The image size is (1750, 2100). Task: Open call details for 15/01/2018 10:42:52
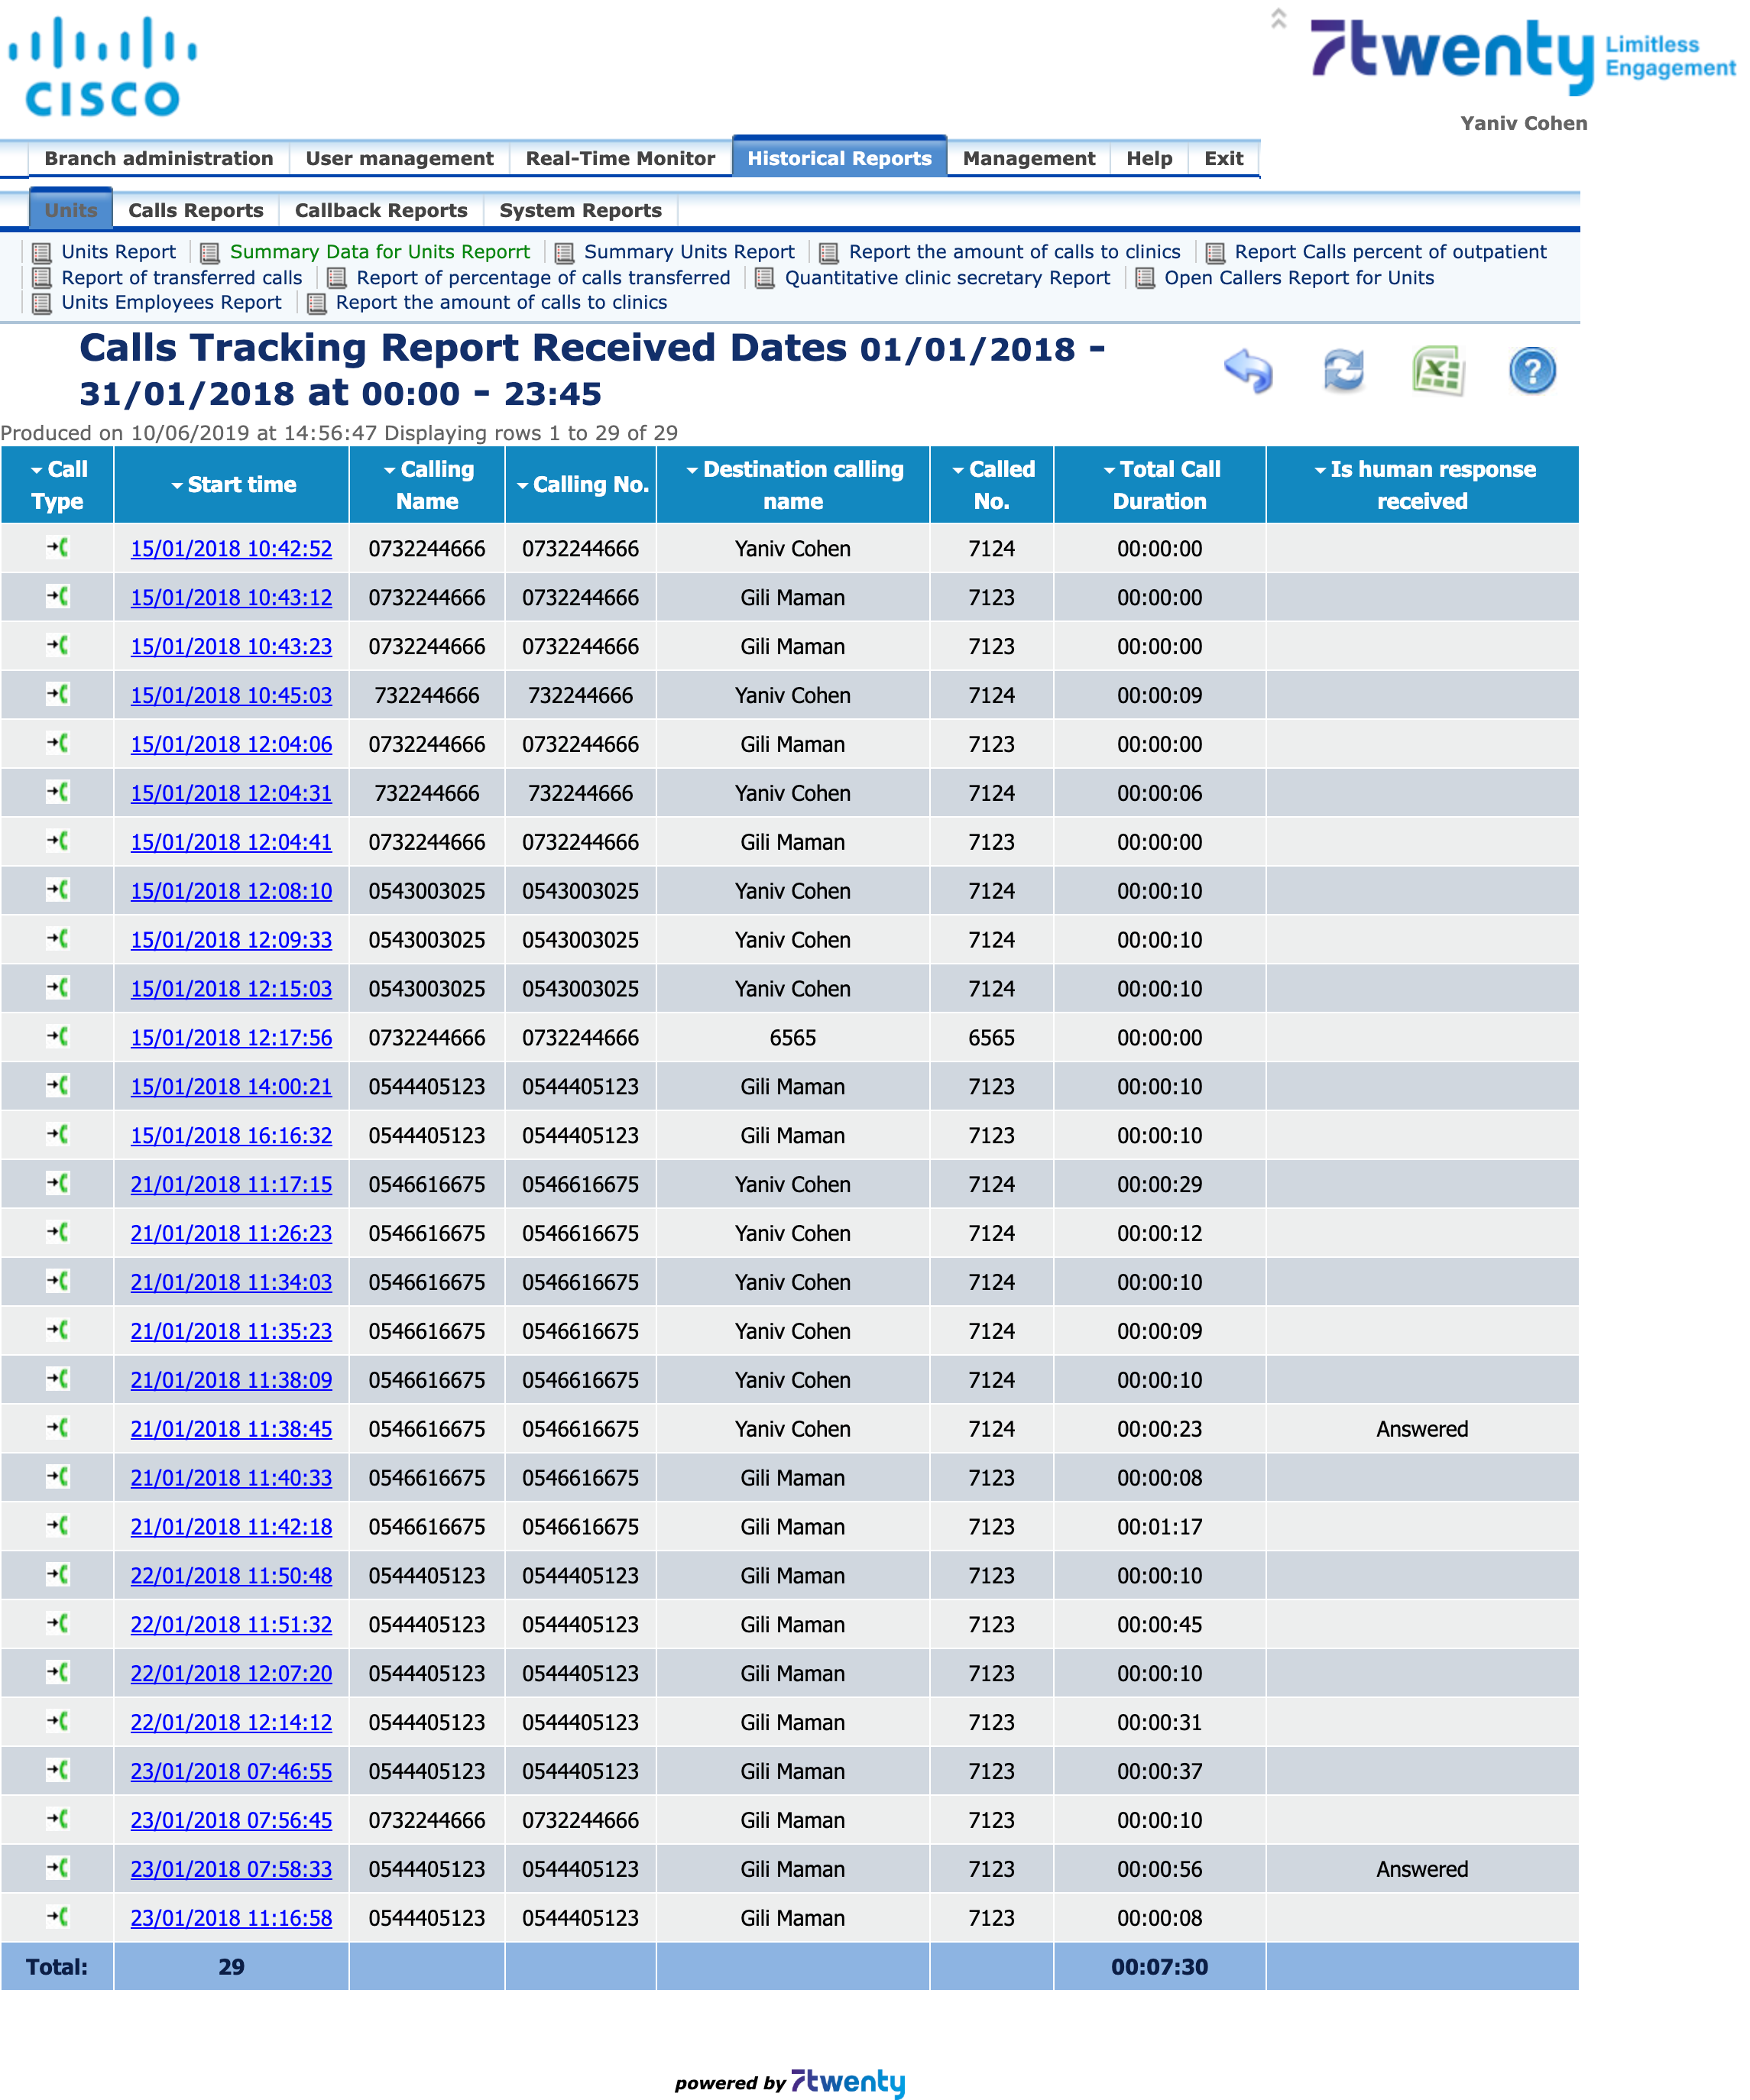(231, 548)
